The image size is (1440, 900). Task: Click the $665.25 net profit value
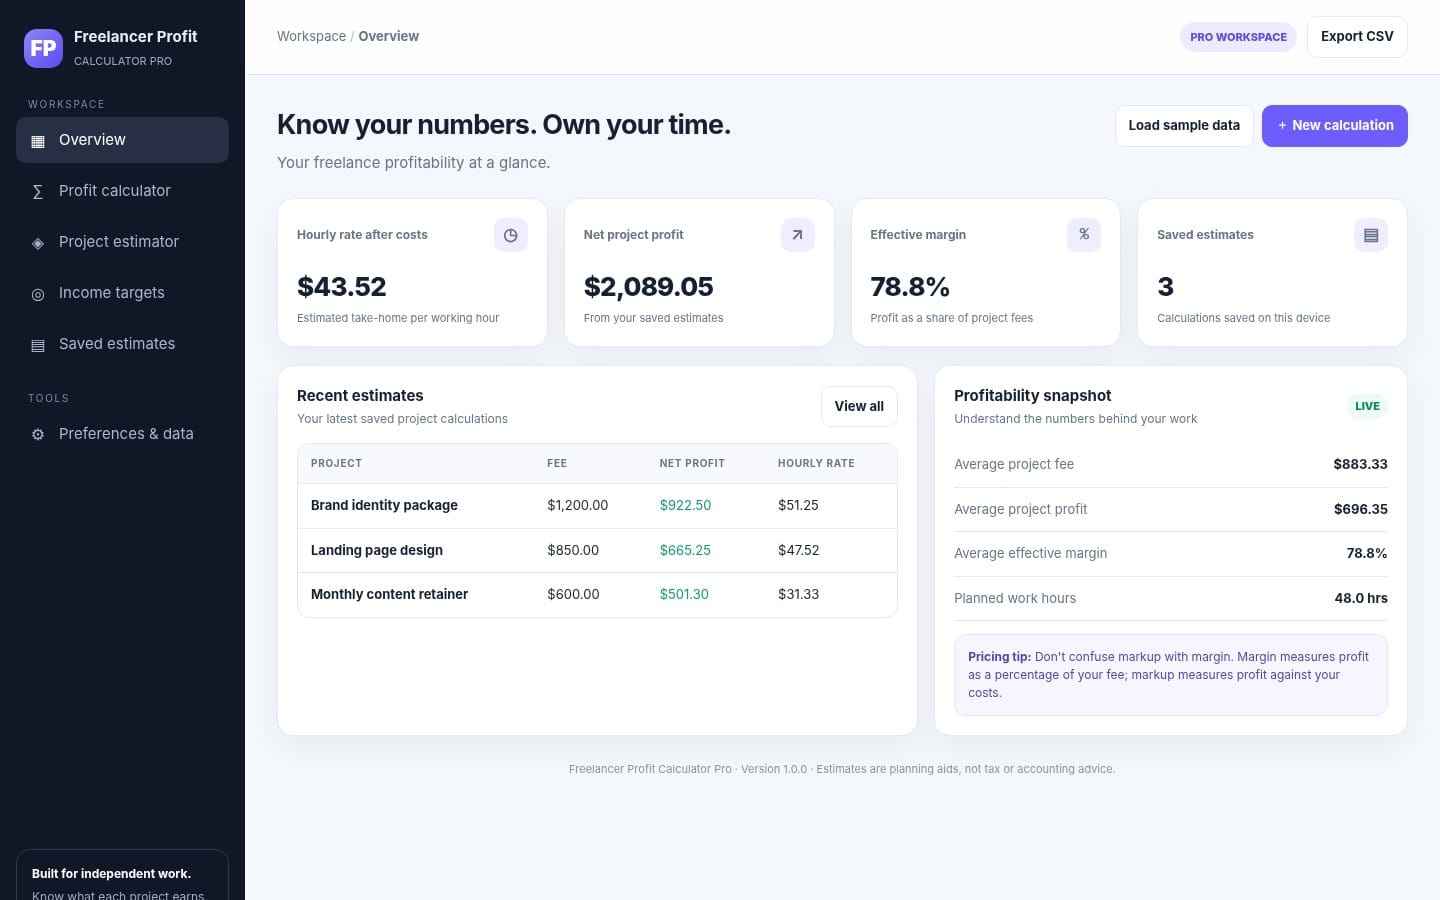coord(685,551)
